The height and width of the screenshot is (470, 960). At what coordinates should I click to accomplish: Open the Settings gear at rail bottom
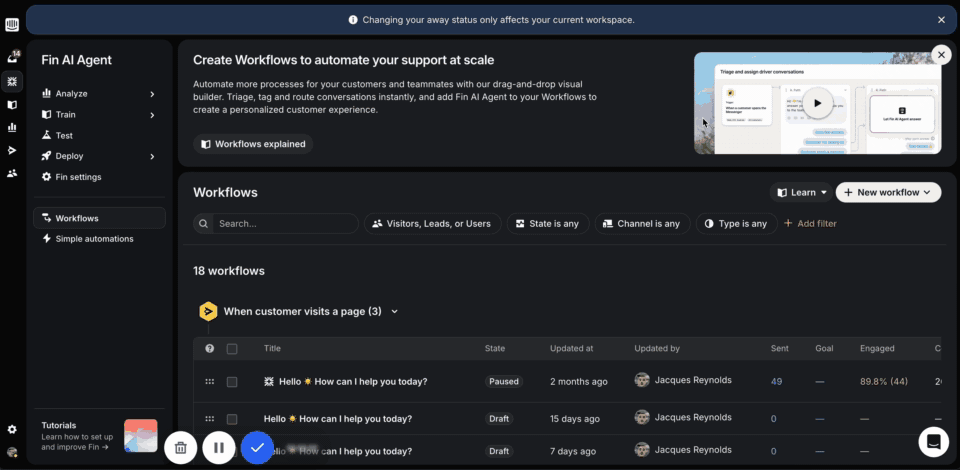12,430
